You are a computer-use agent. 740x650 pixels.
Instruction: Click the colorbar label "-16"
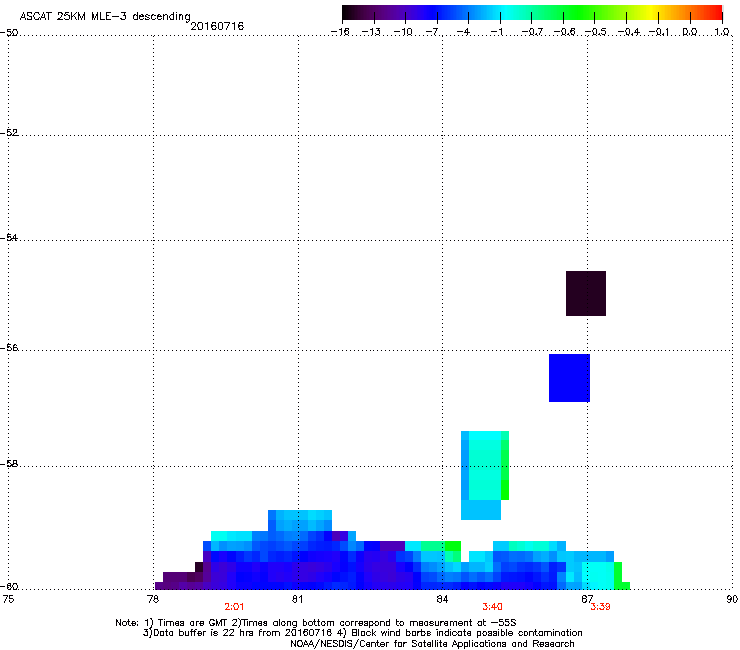pos(340,32)
